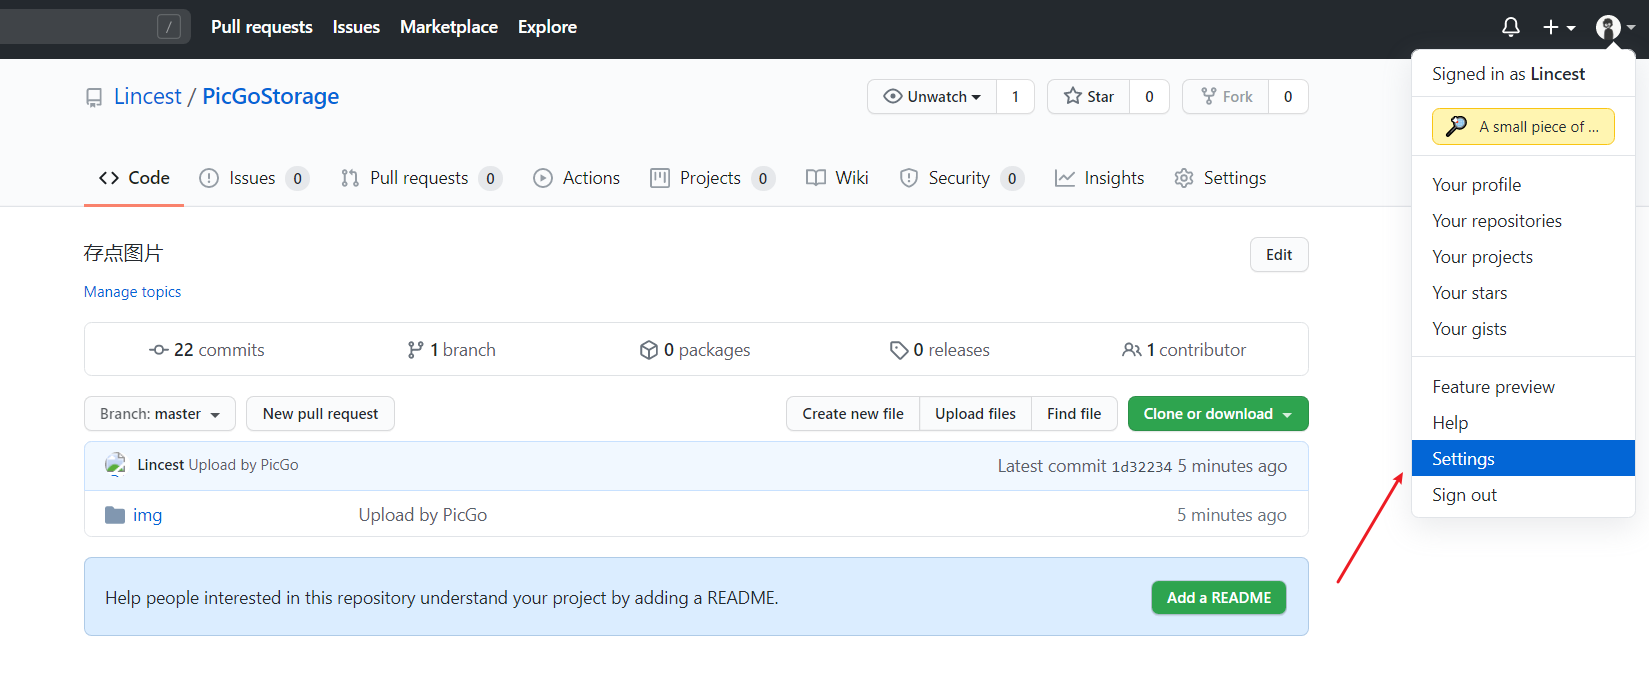Screen dimensions: 1649x689
Task: Set status via 'A small piece of' box
Action: pyautogui.click(x=1522, y=127)
